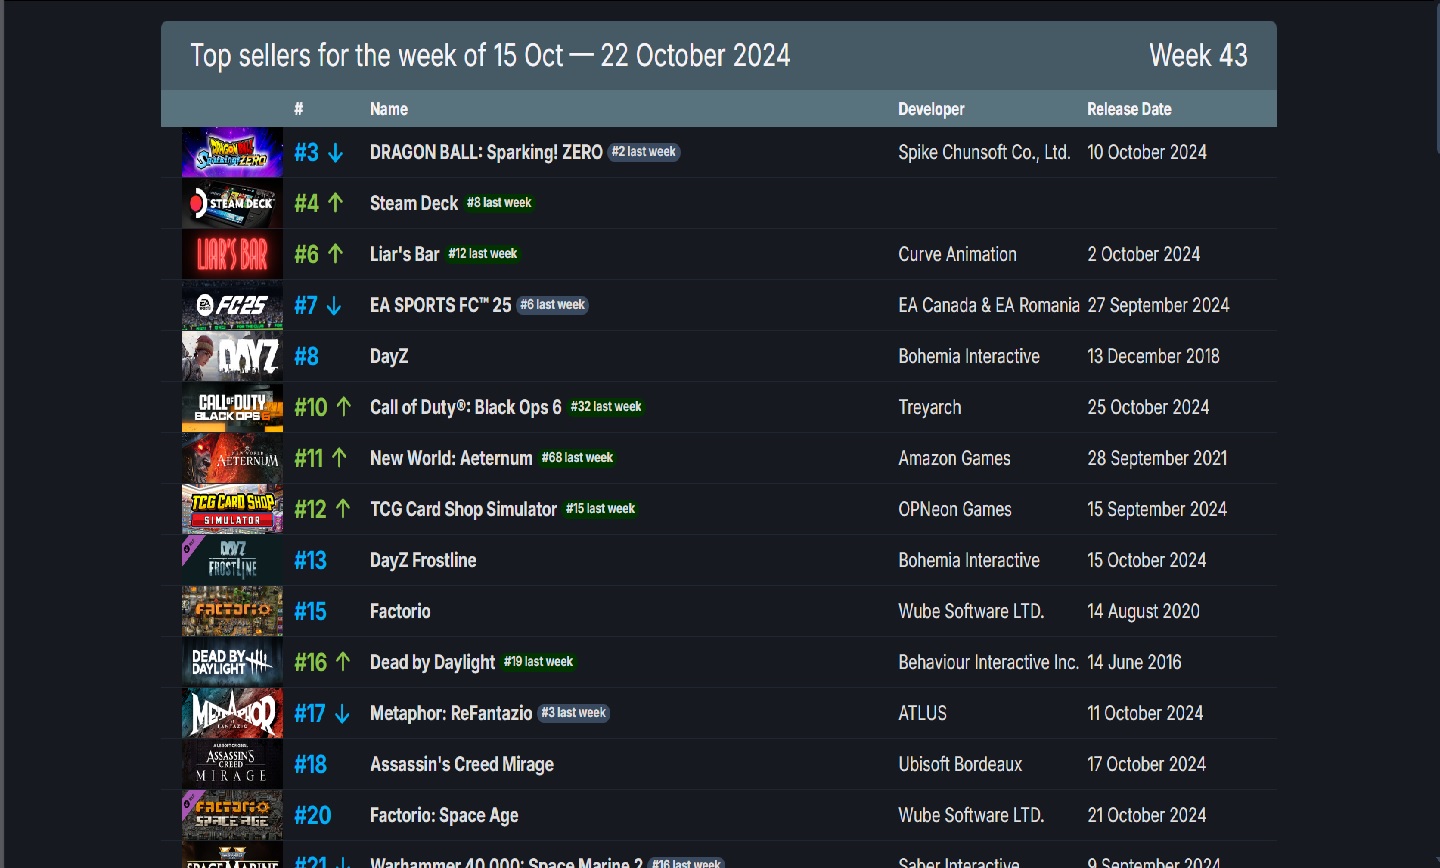
Task: Open EA SPORTS FC 25 name link
Action: (441, 305)
